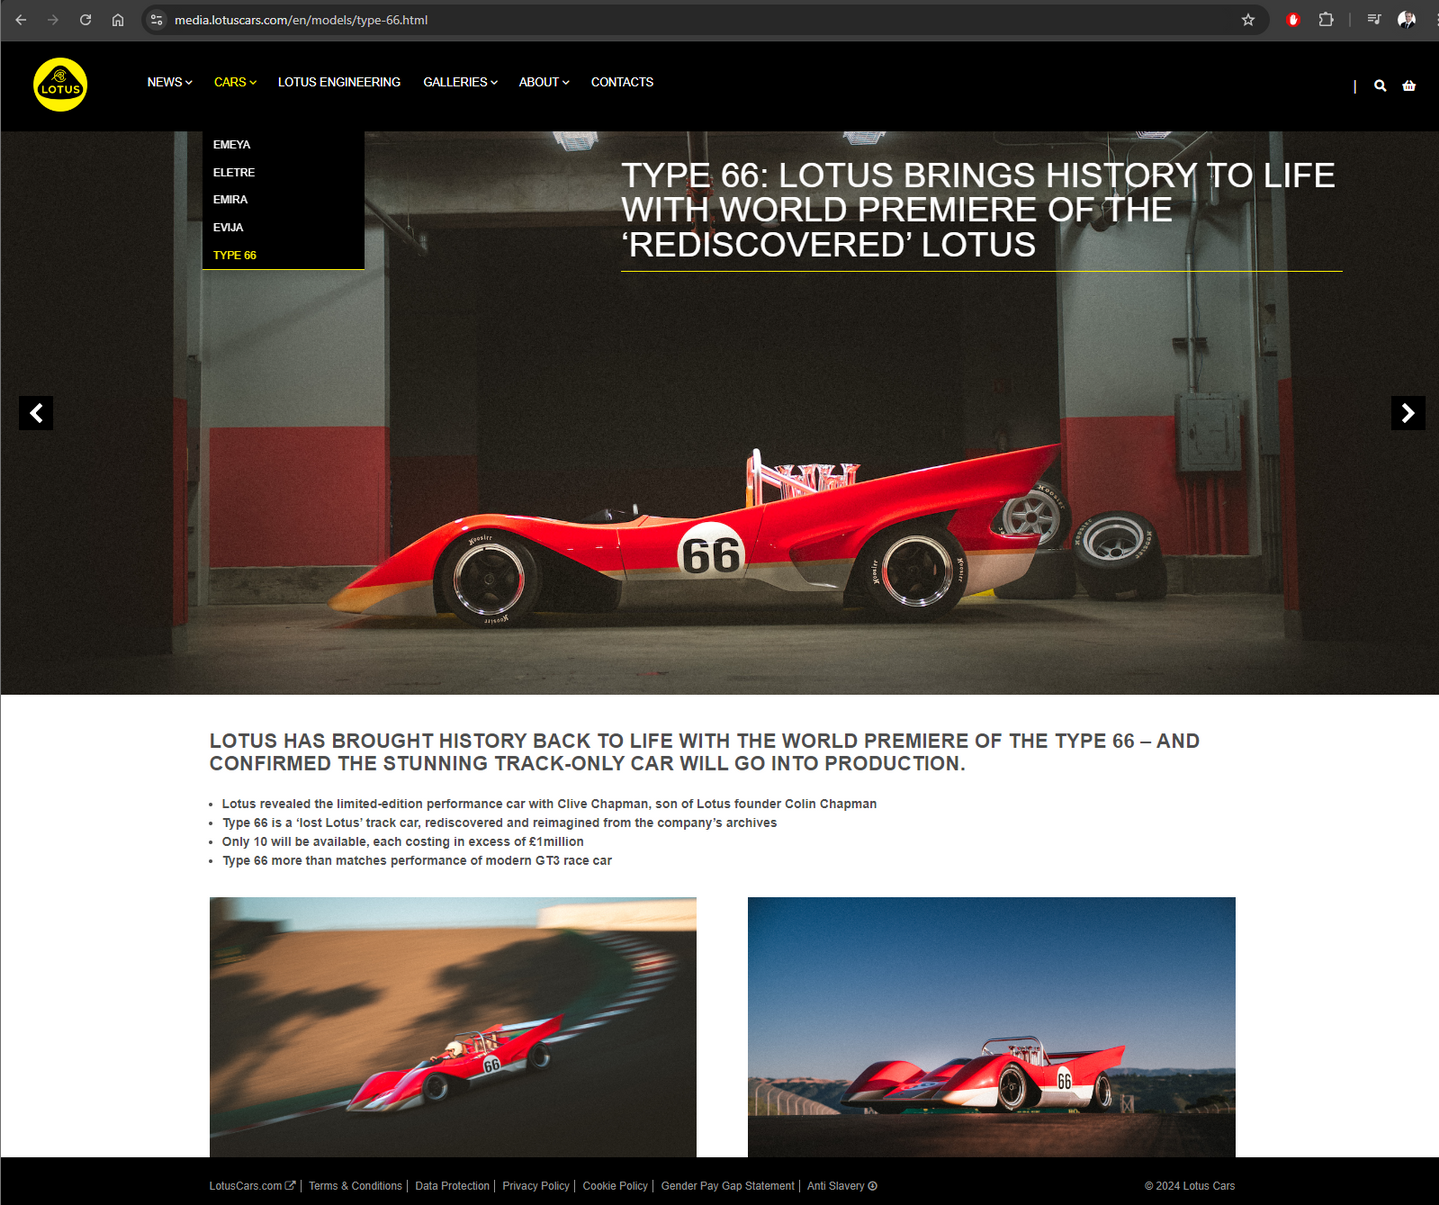The width and height of the screenshot is (1439, 1205).
Task: Click the bullet mentioning Clive Chapman
Action: (x=549, y=804)
